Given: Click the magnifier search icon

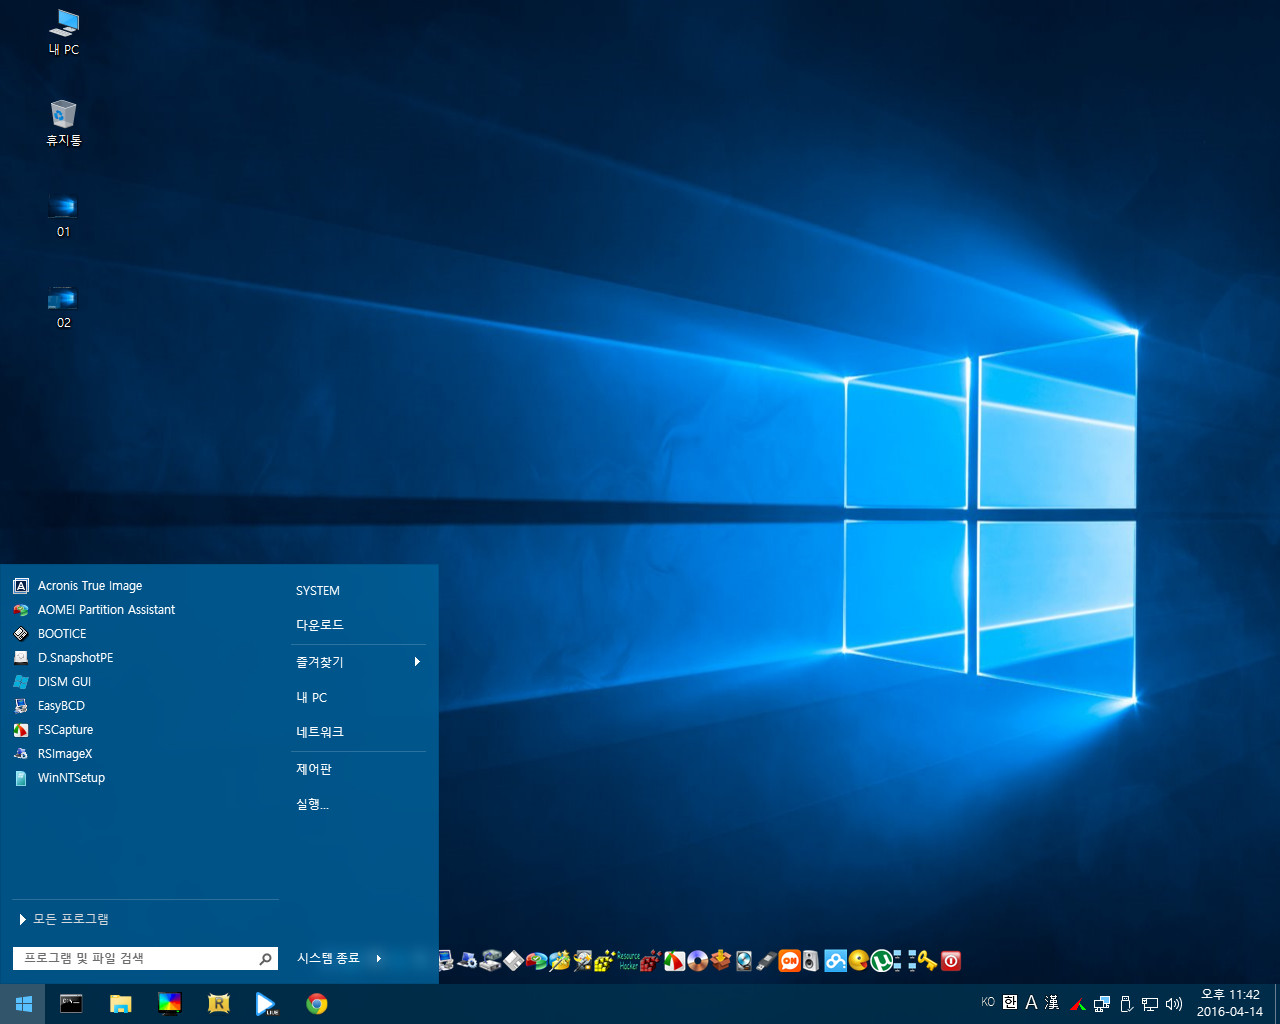Looking at the screenshot, I should pos(266,958).
